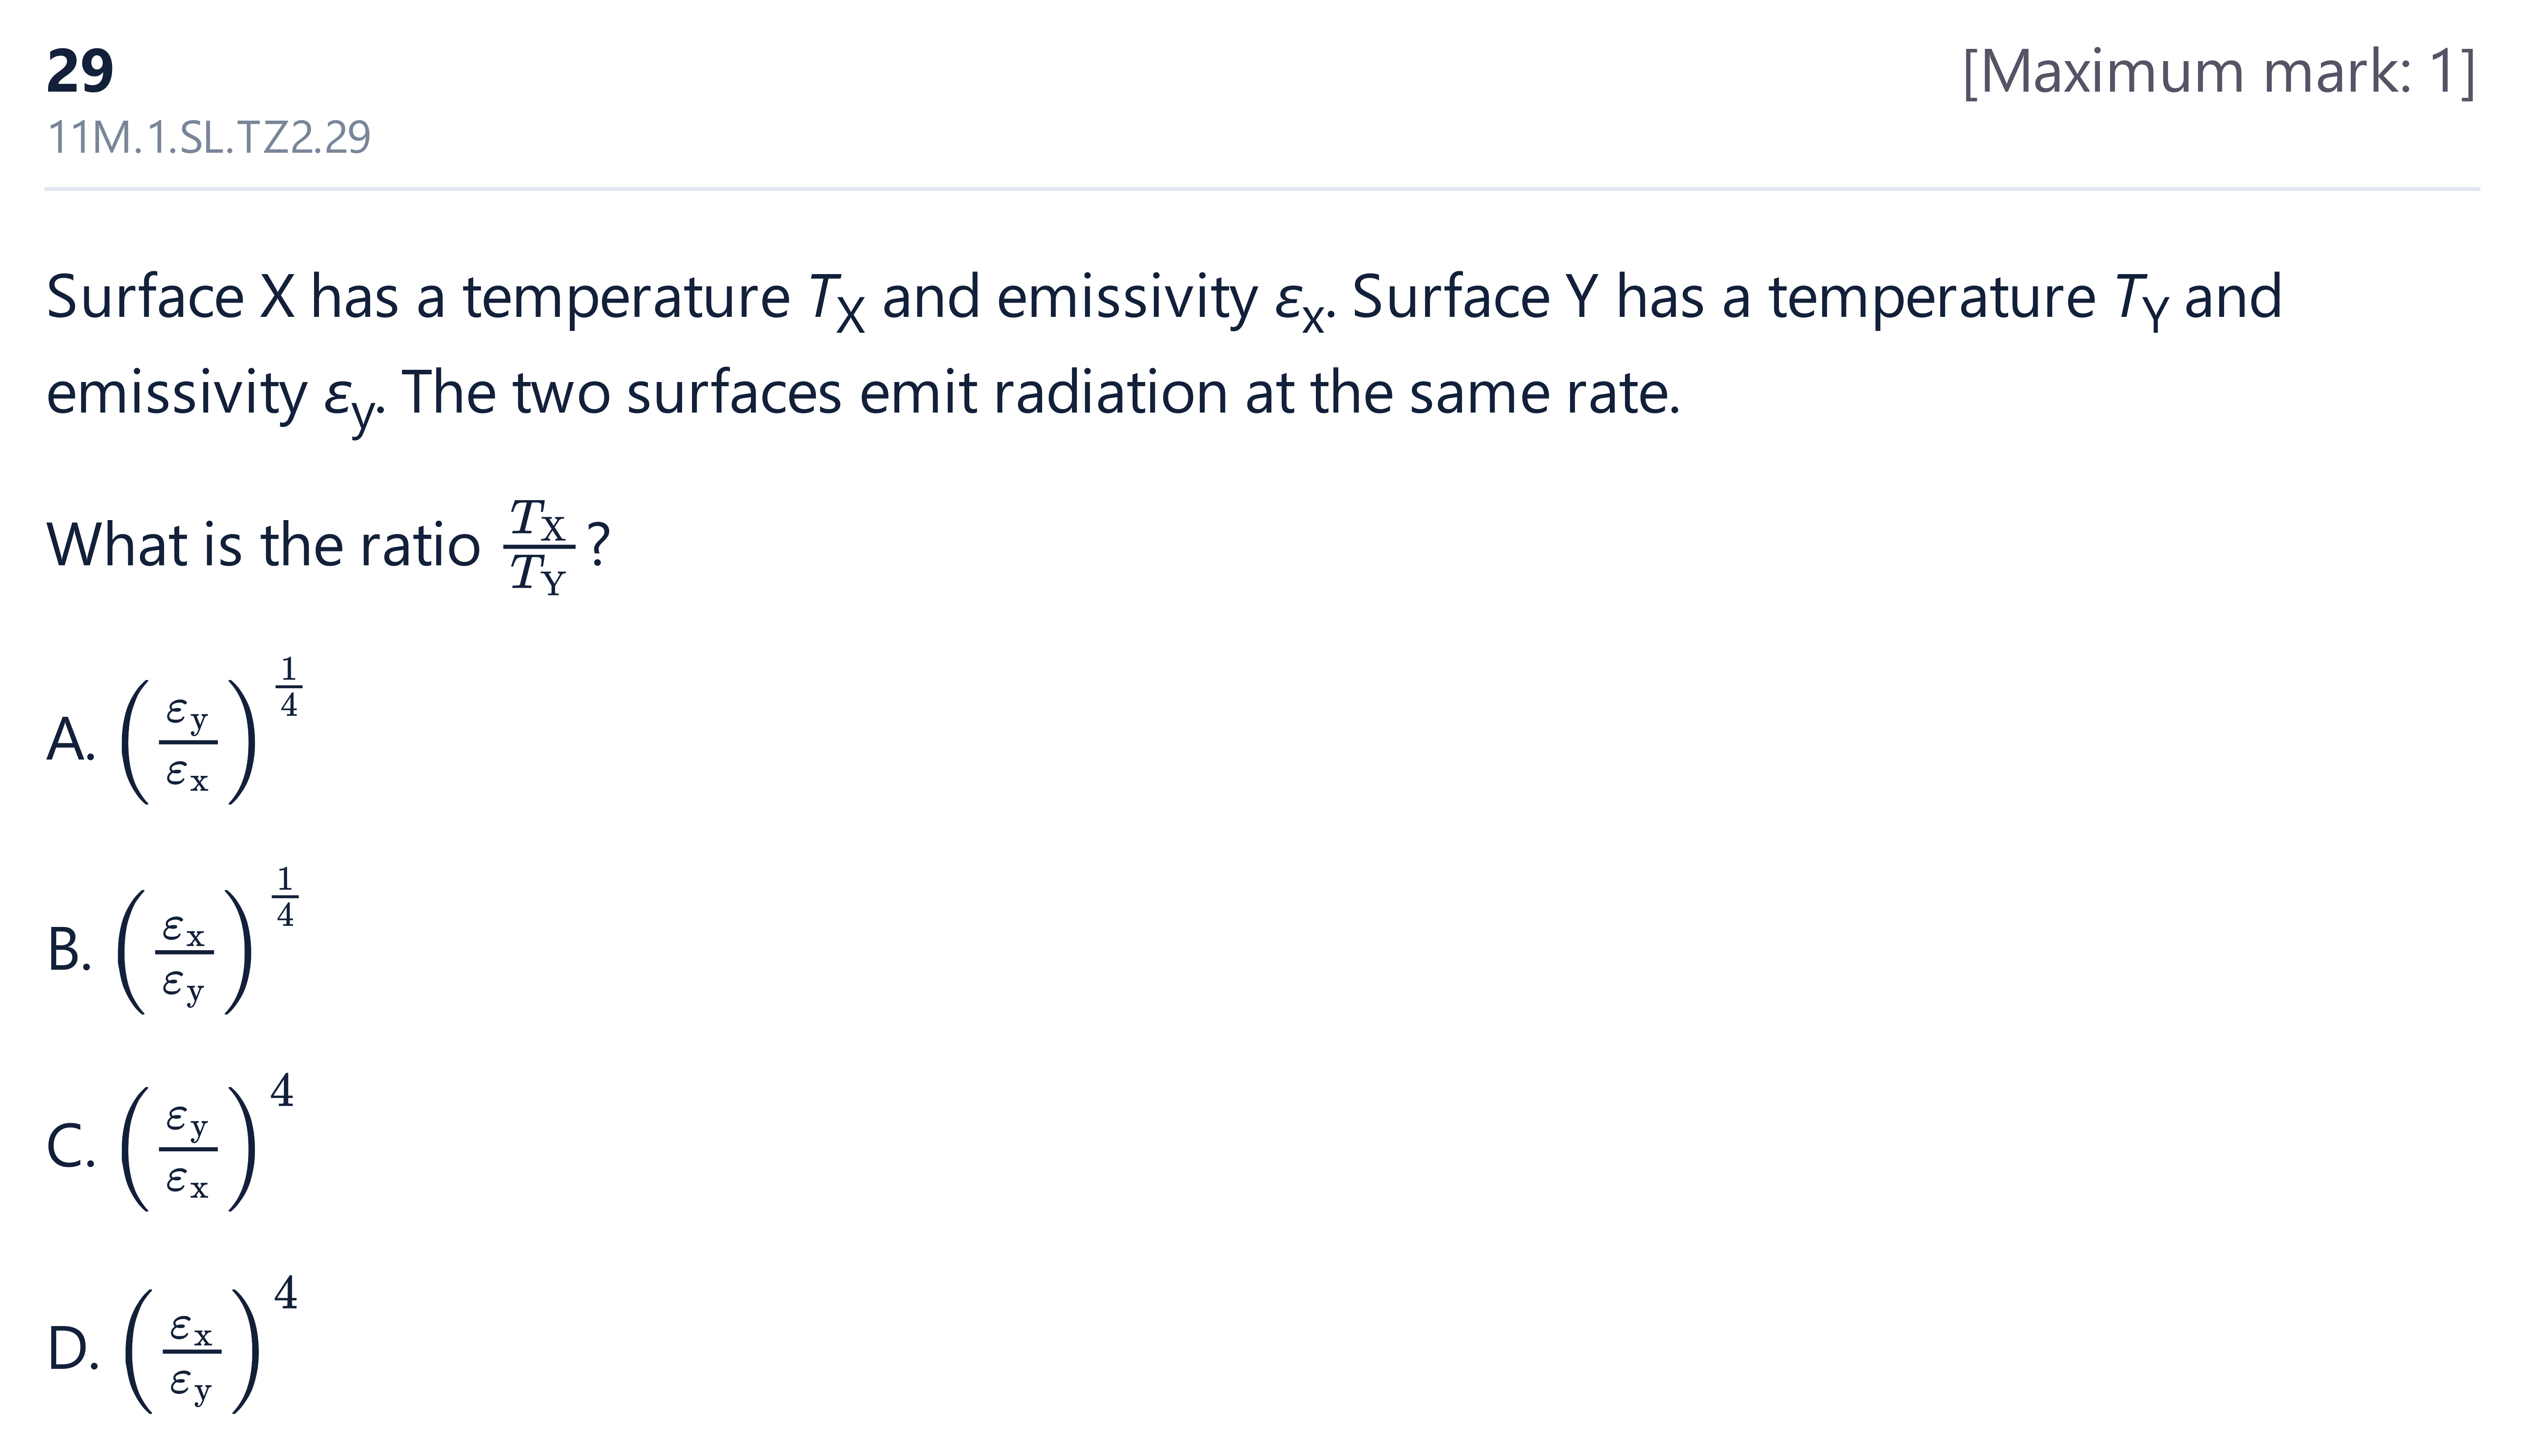Click the exponent 4 in option C

coord(282,1091)
